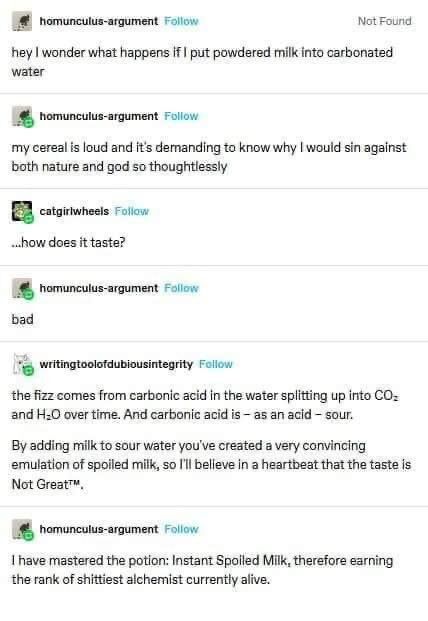Open the Not Found link
Image resolution: width=428 pixels, height=621 pixels.
point(384,21)
